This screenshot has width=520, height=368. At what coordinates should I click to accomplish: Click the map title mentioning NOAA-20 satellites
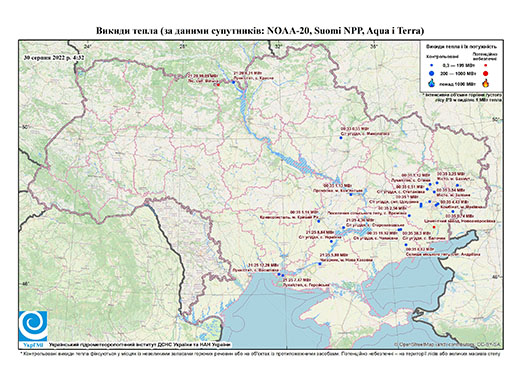click(x=260, y=31)
